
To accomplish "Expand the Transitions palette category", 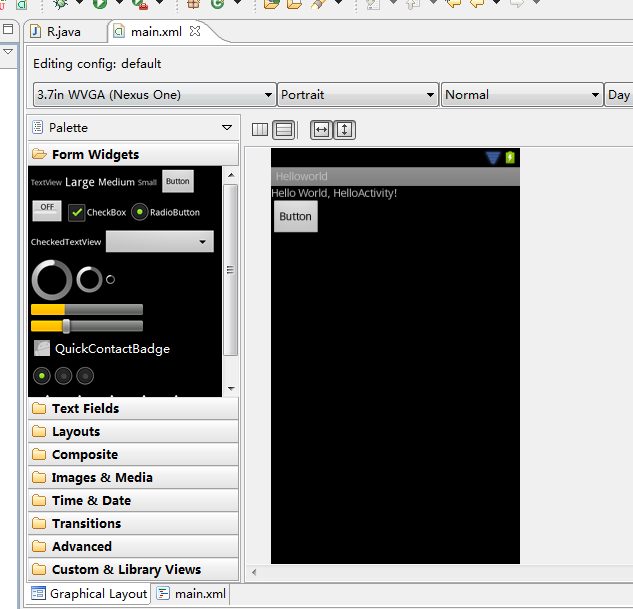I will (x=133, y=523).
